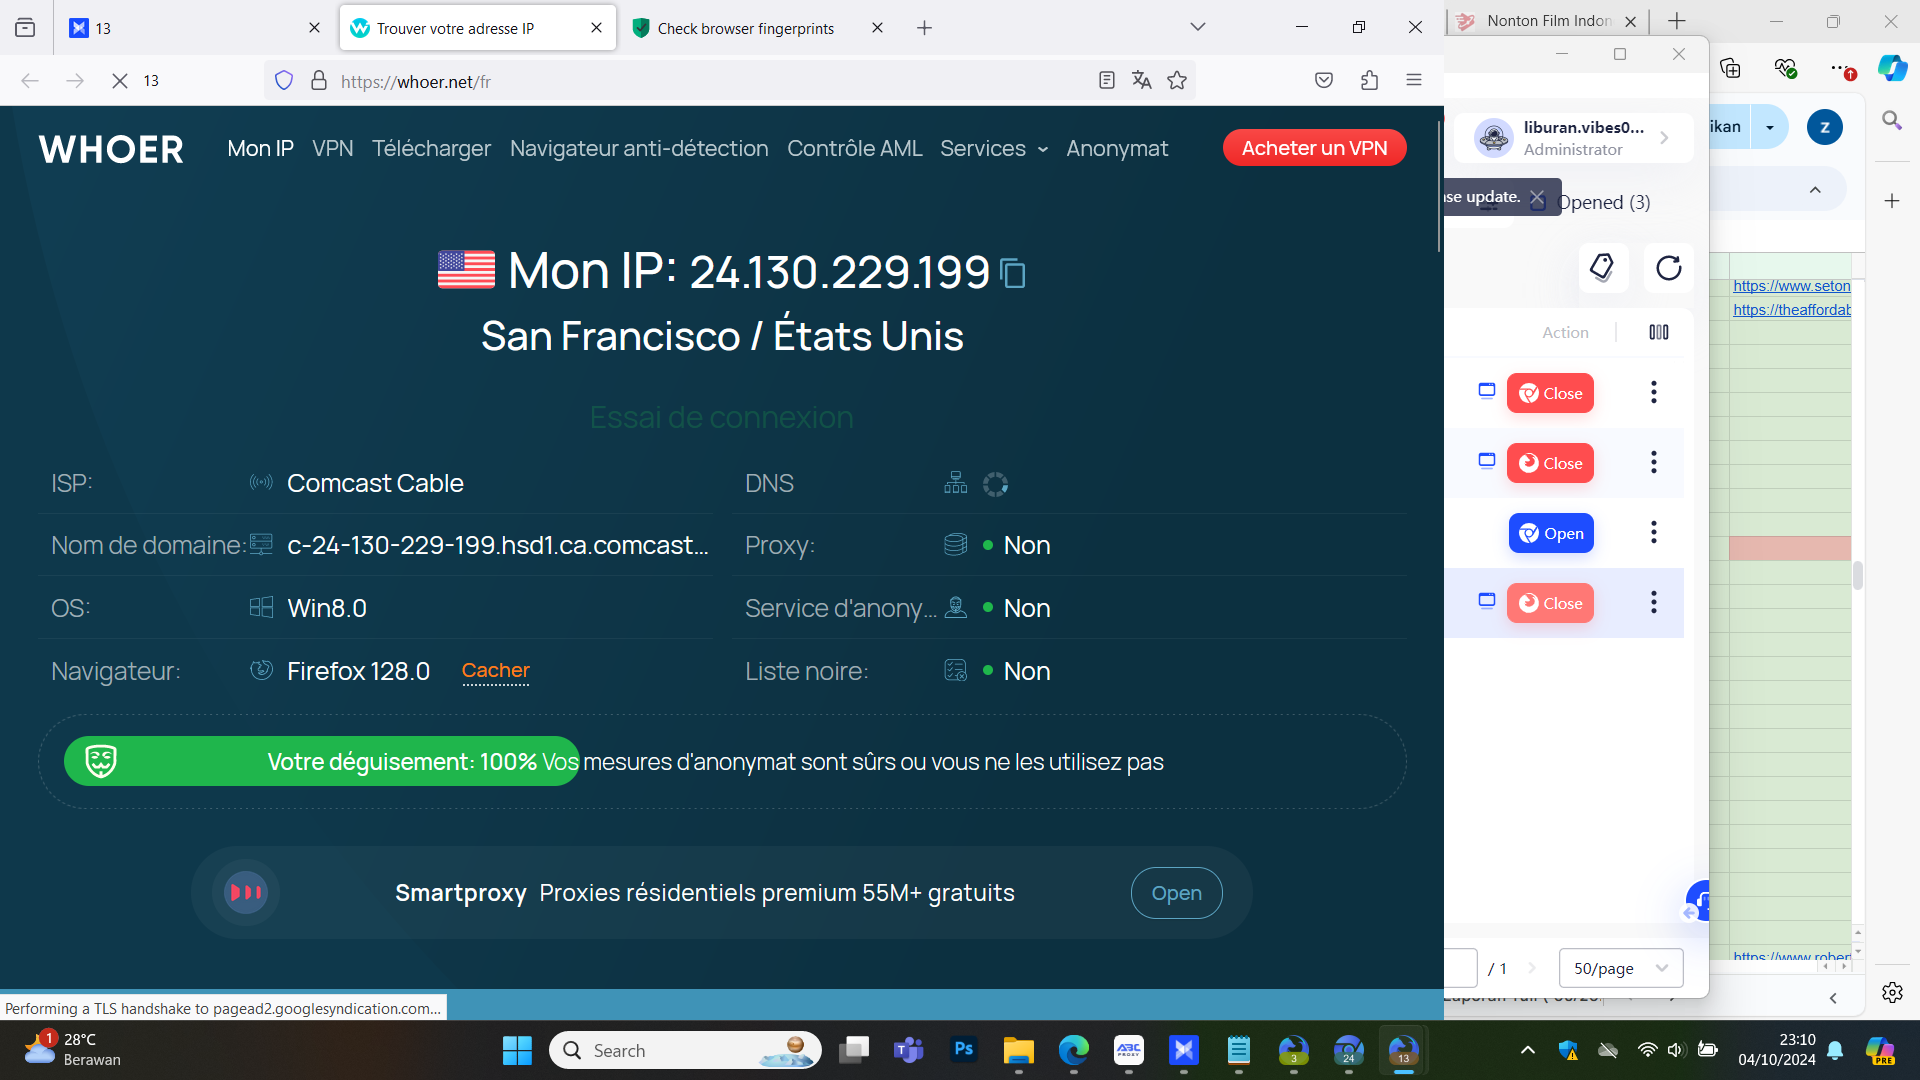Collapse the panel with the up chevron

point(1815,190)
